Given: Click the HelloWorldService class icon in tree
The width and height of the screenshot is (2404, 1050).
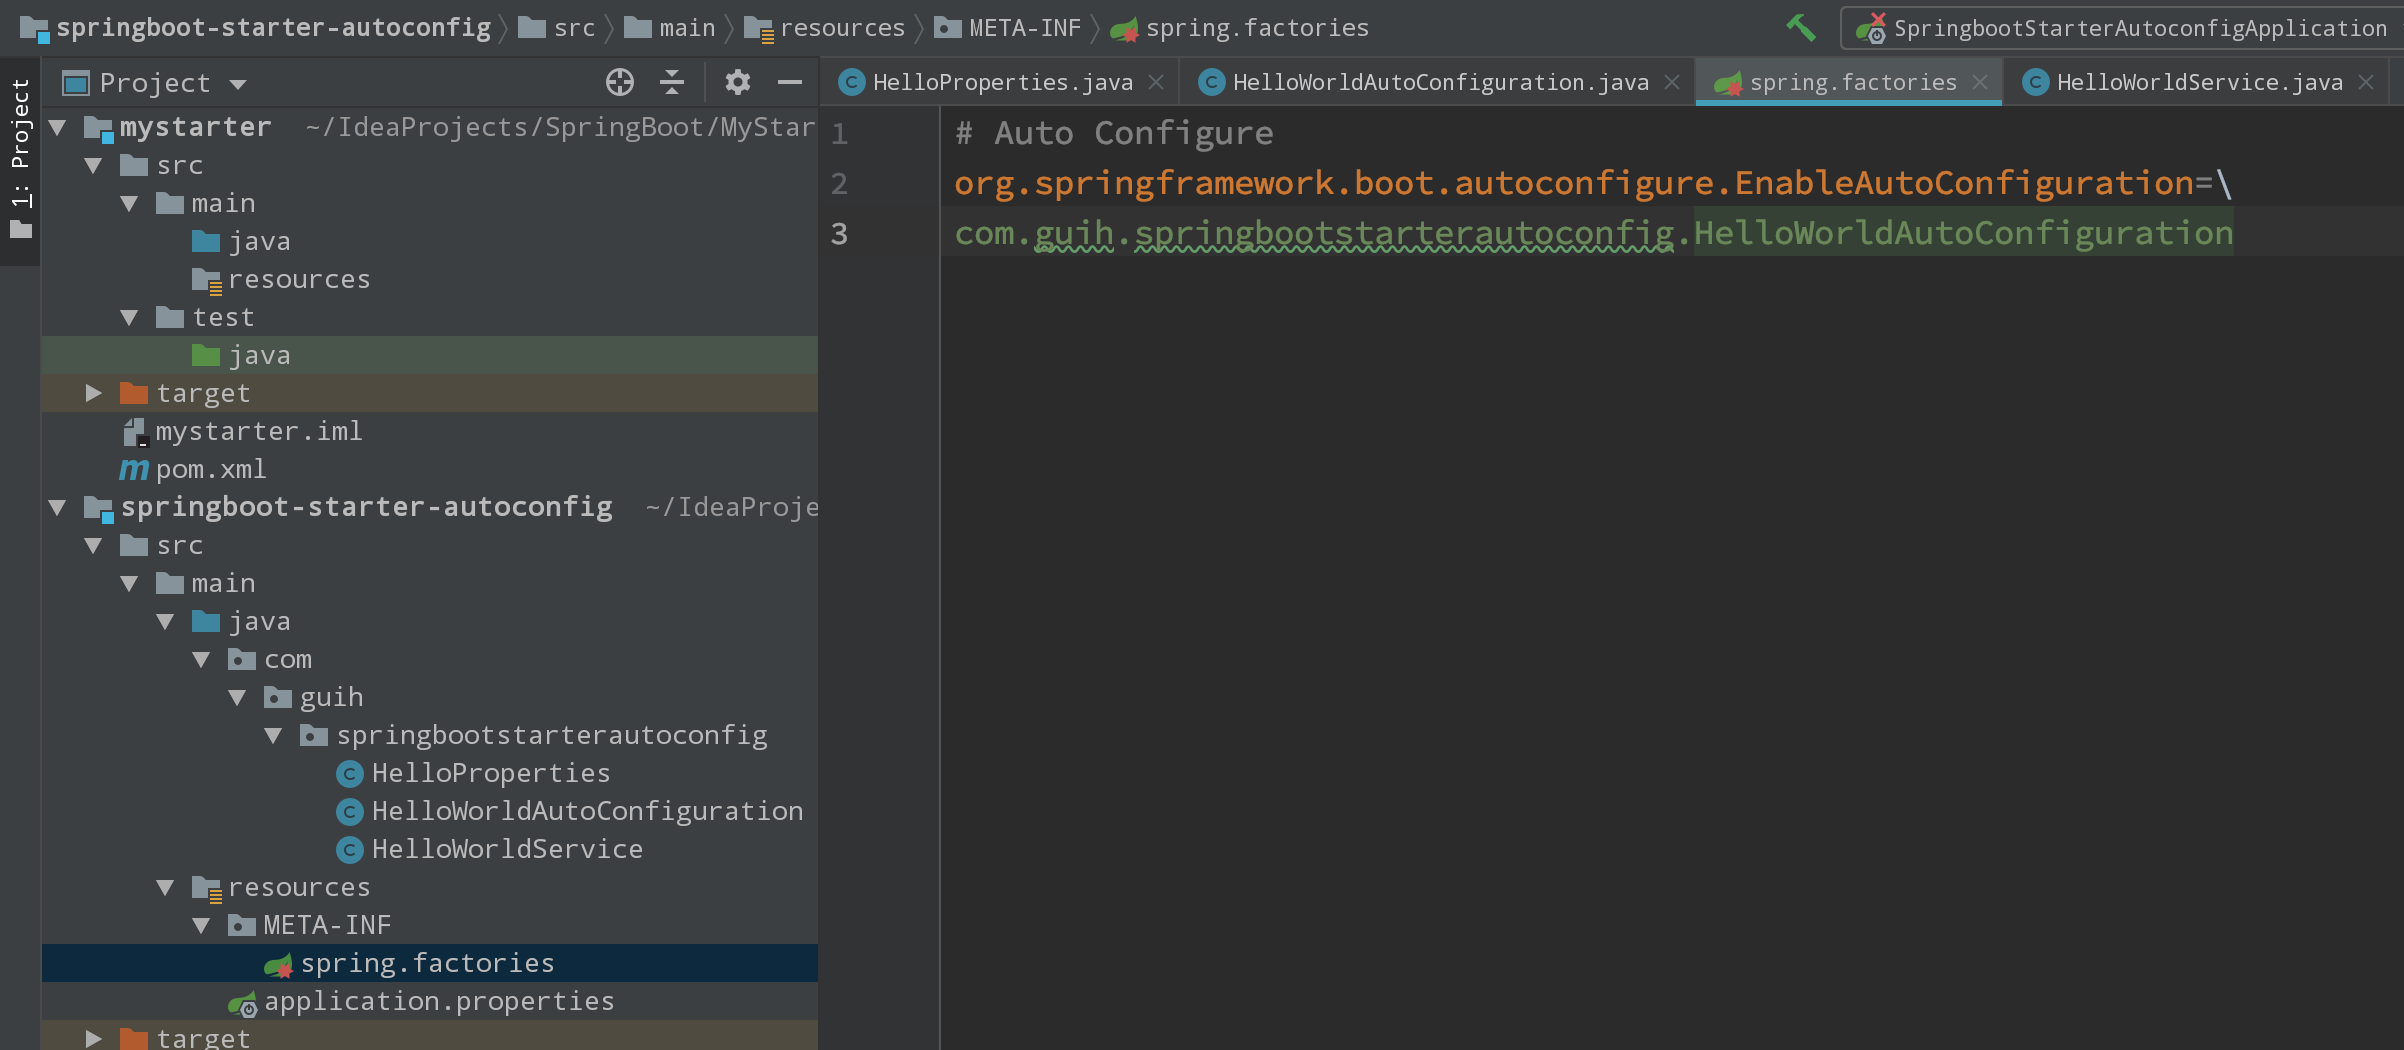Looking at the screenshot, I should (349, 849).
